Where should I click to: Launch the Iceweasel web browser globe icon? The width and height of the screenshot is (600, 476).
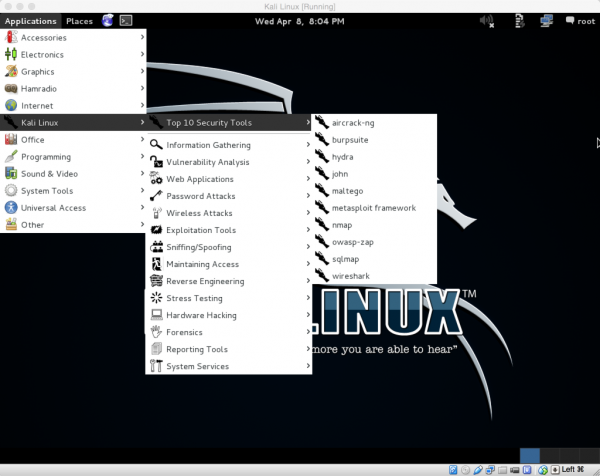pos(108,20)
